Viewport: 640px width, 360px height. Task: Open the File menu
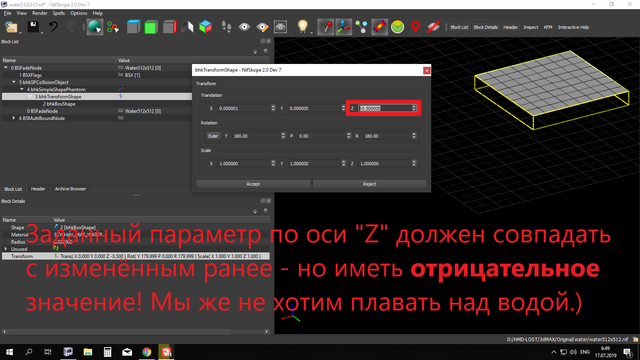coord(8,13)
